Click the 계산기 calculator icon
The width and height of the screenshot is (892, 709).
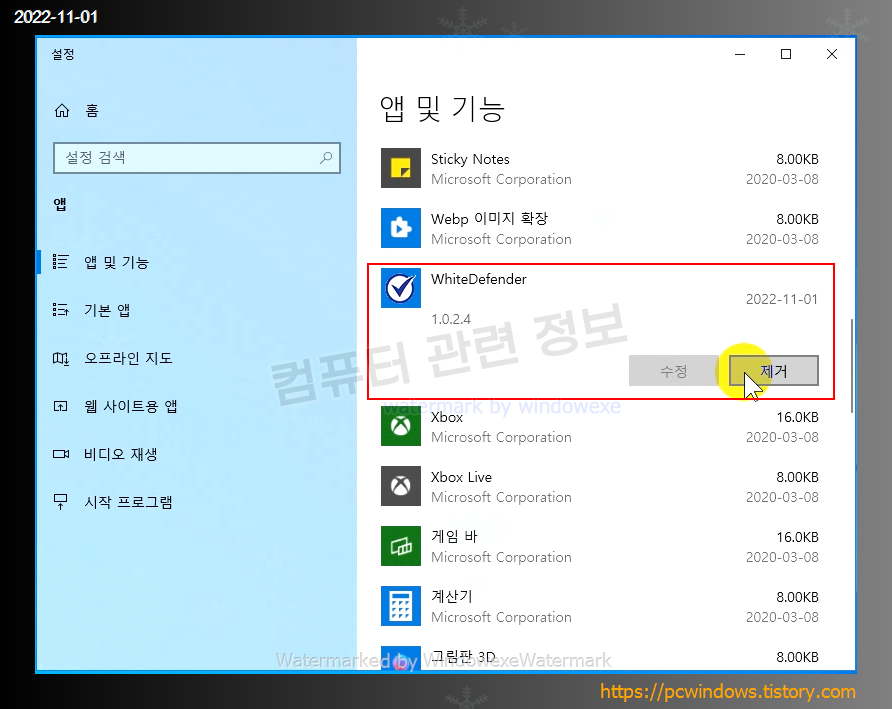[x=400, y=606]
